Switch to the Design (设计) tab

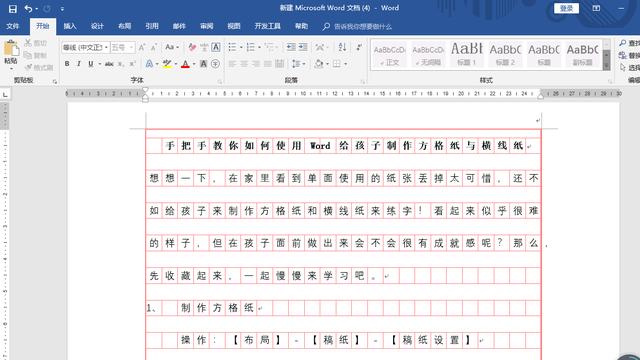[97, 26]
